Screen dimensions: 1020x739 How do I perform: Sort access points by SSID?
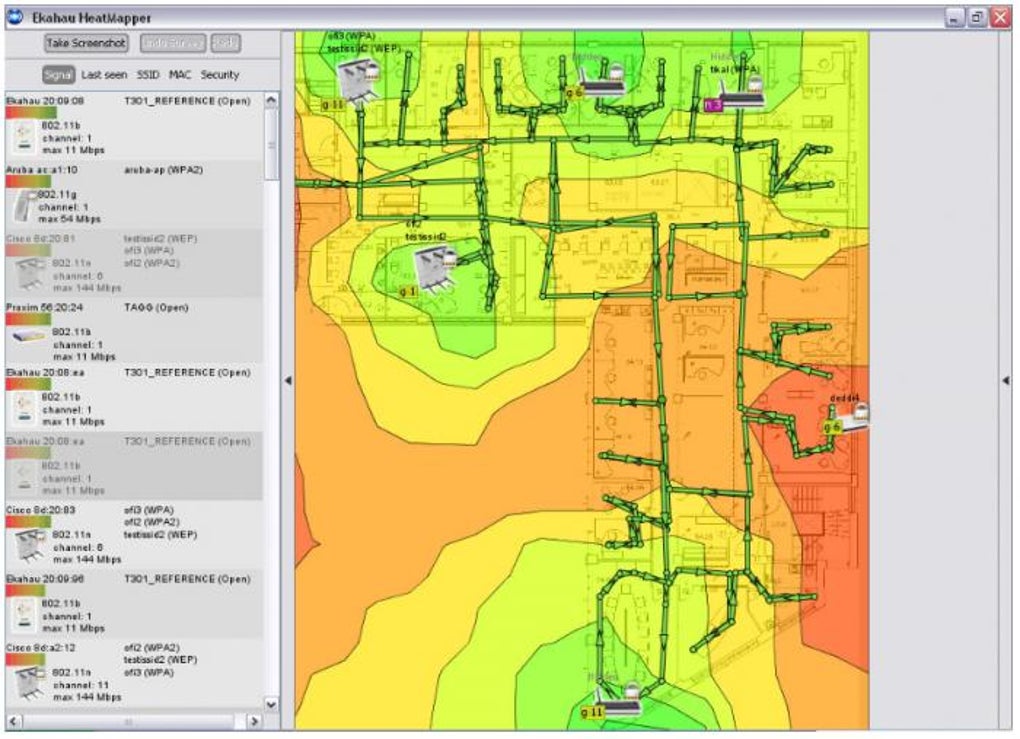click(x=148, y=75)
